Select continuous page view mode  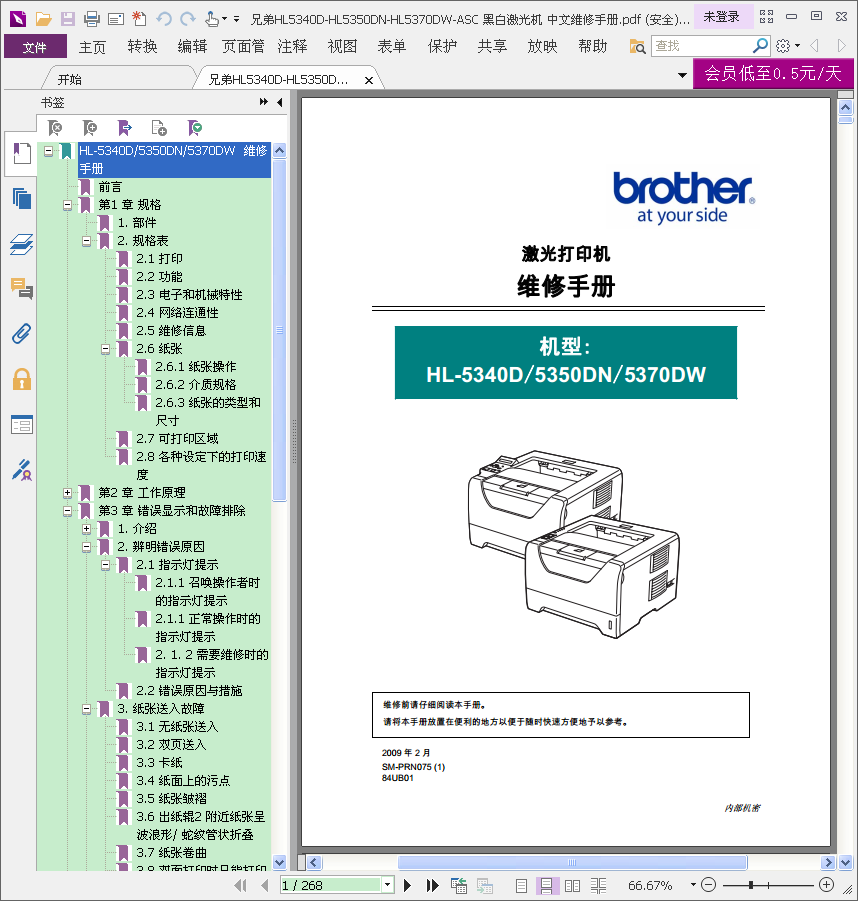(547, 885)
